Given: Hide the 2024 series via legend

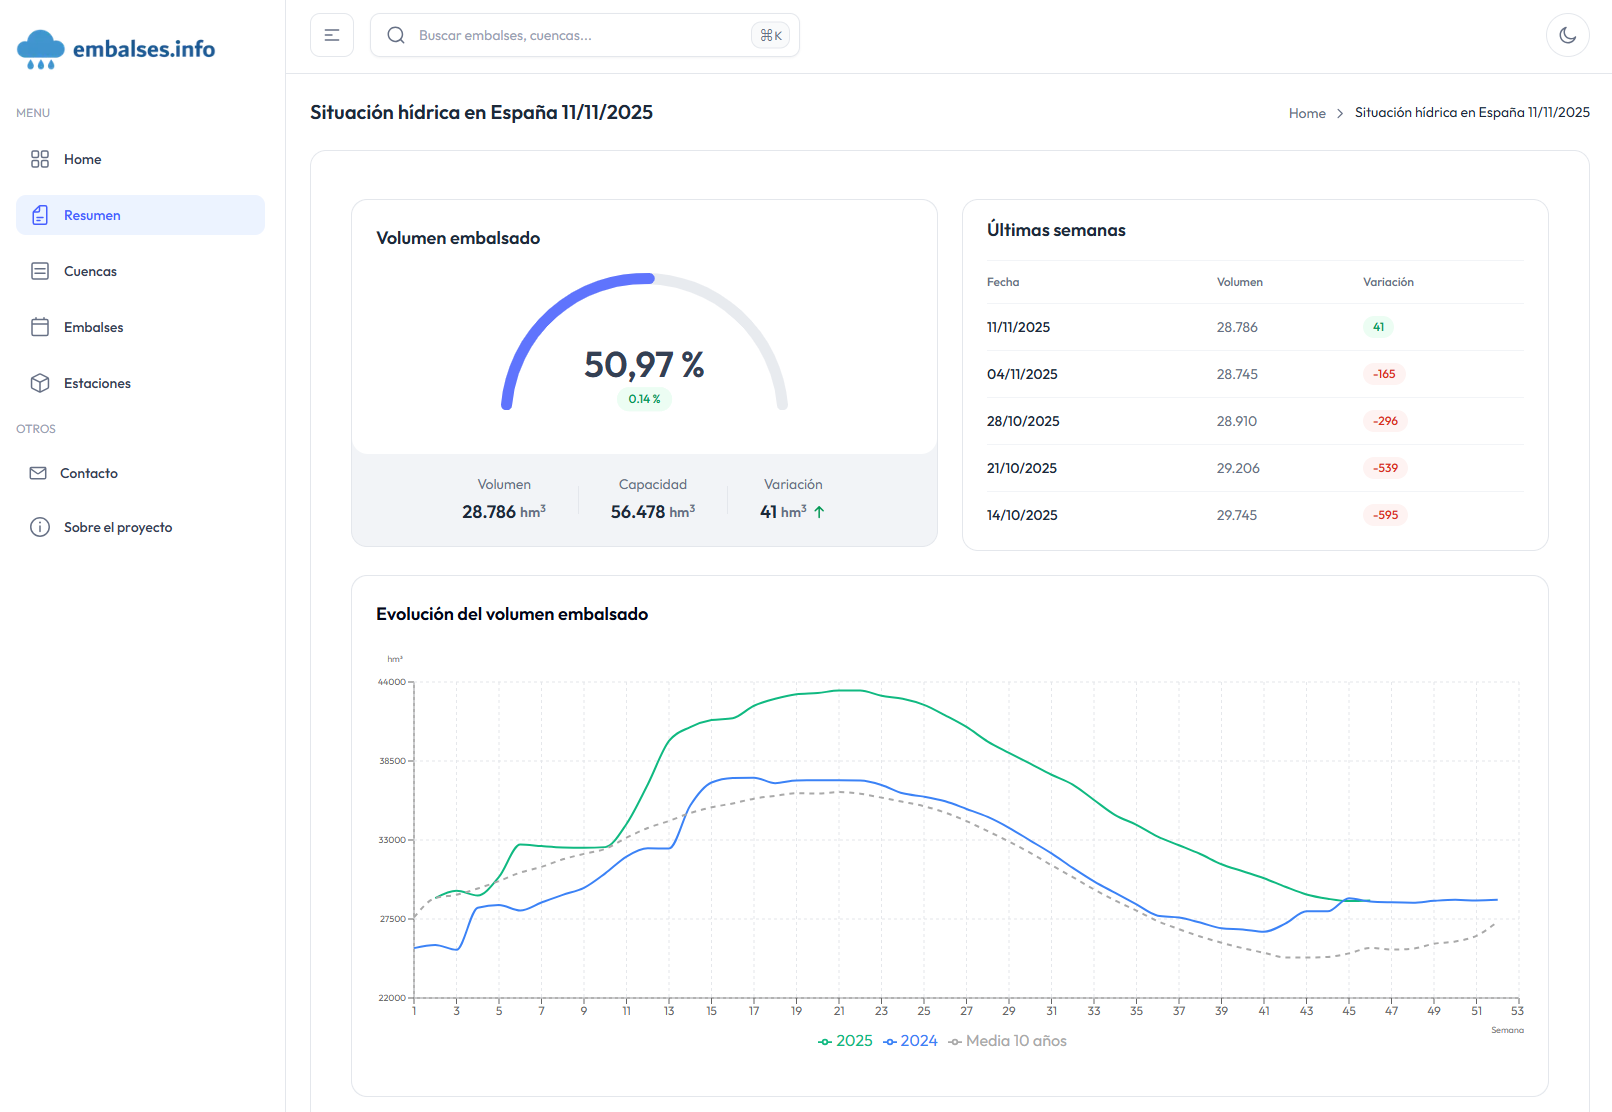Looking at the screenshot, I should (x=910, y=1041).
